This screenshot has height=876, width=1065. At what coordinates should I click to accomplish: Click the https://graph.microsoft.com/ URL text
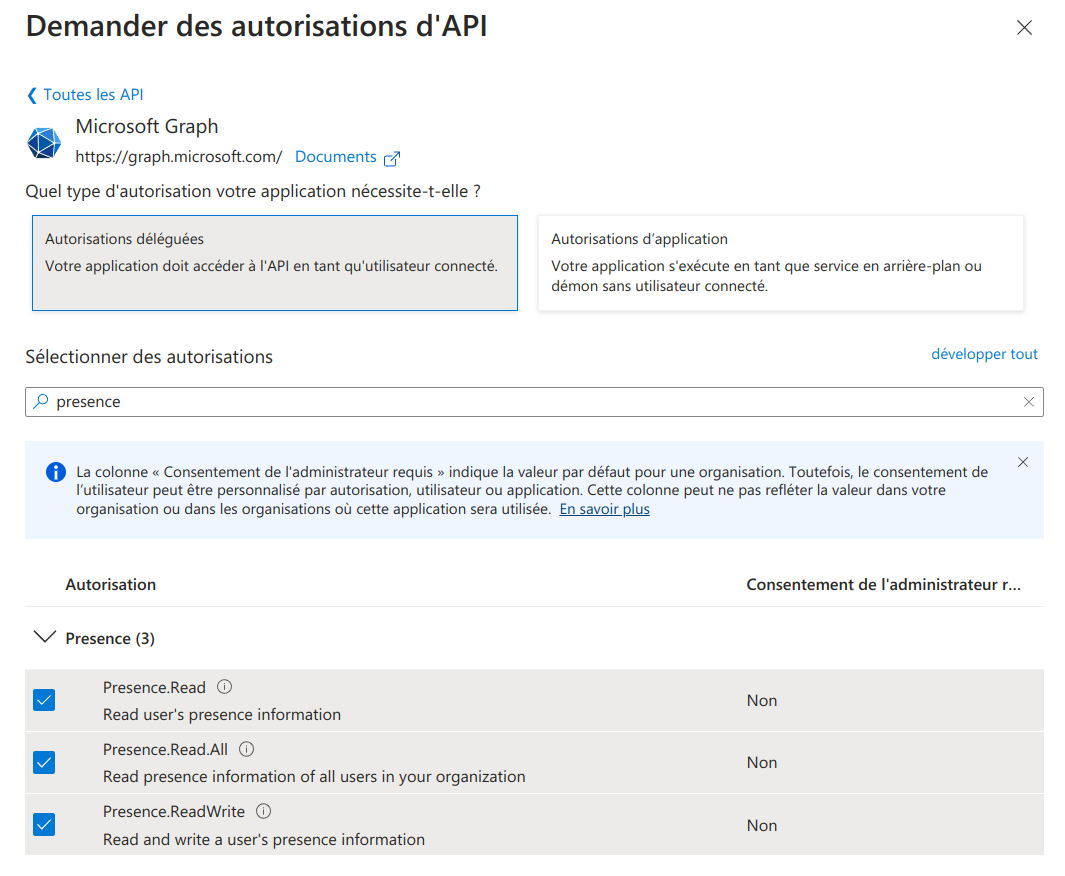(179, 157)
